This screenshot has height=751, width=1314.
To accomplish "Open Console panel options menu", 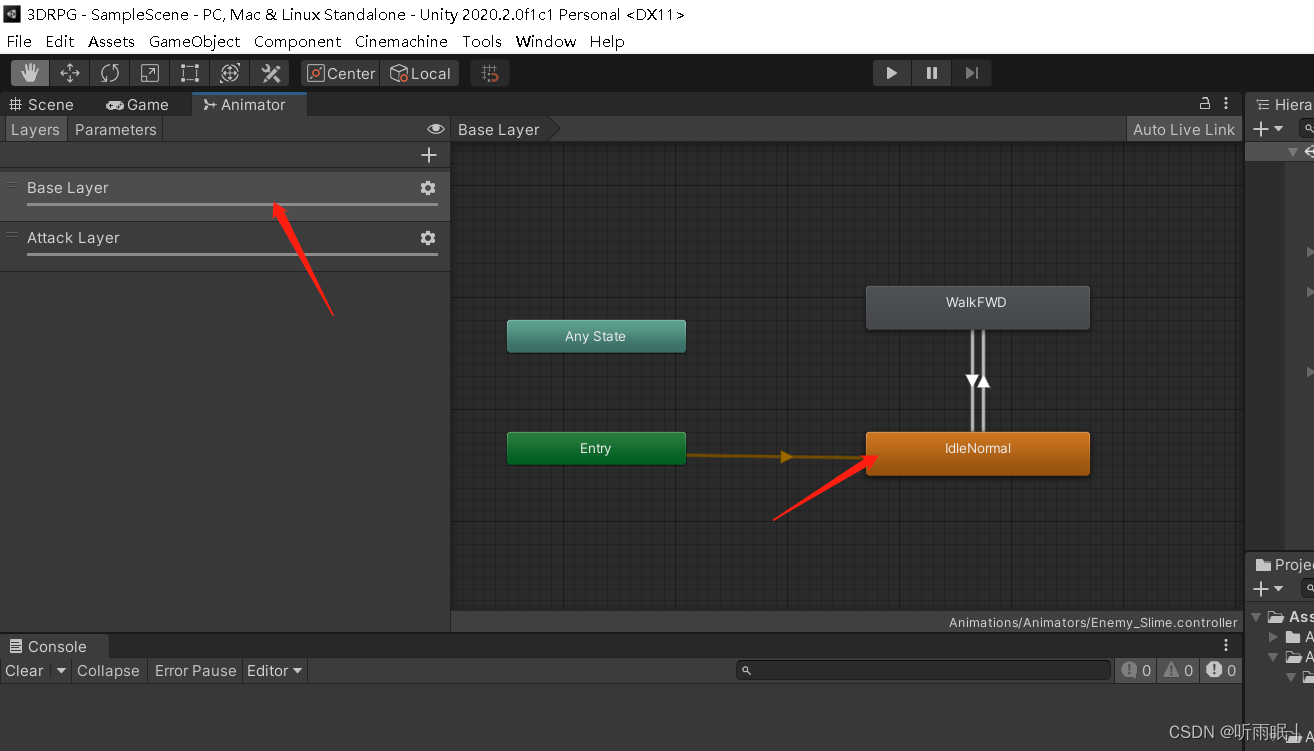I will click(x=1227, y=646).
